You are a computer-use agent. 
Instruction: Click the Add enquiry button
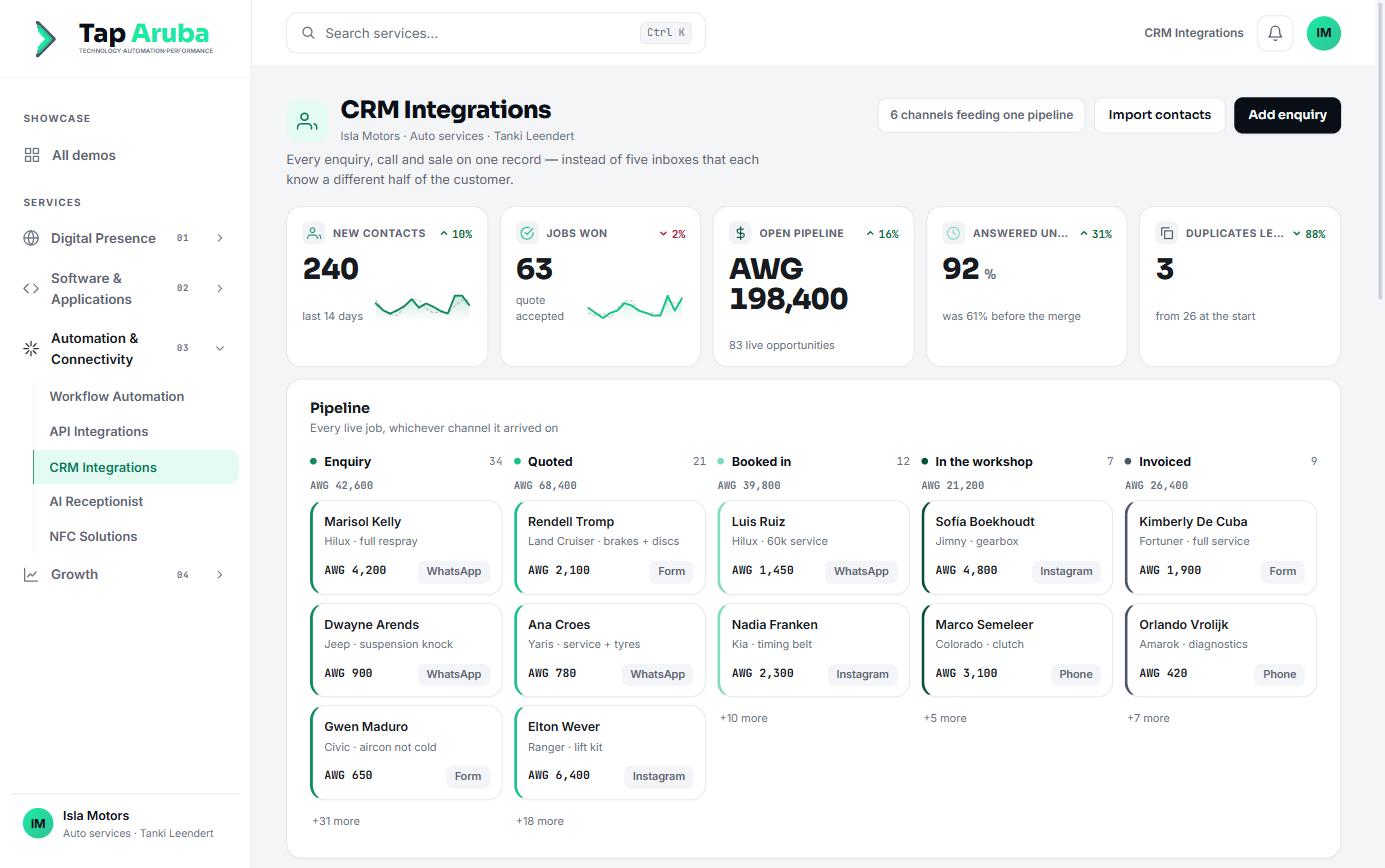click(1287, 115)
